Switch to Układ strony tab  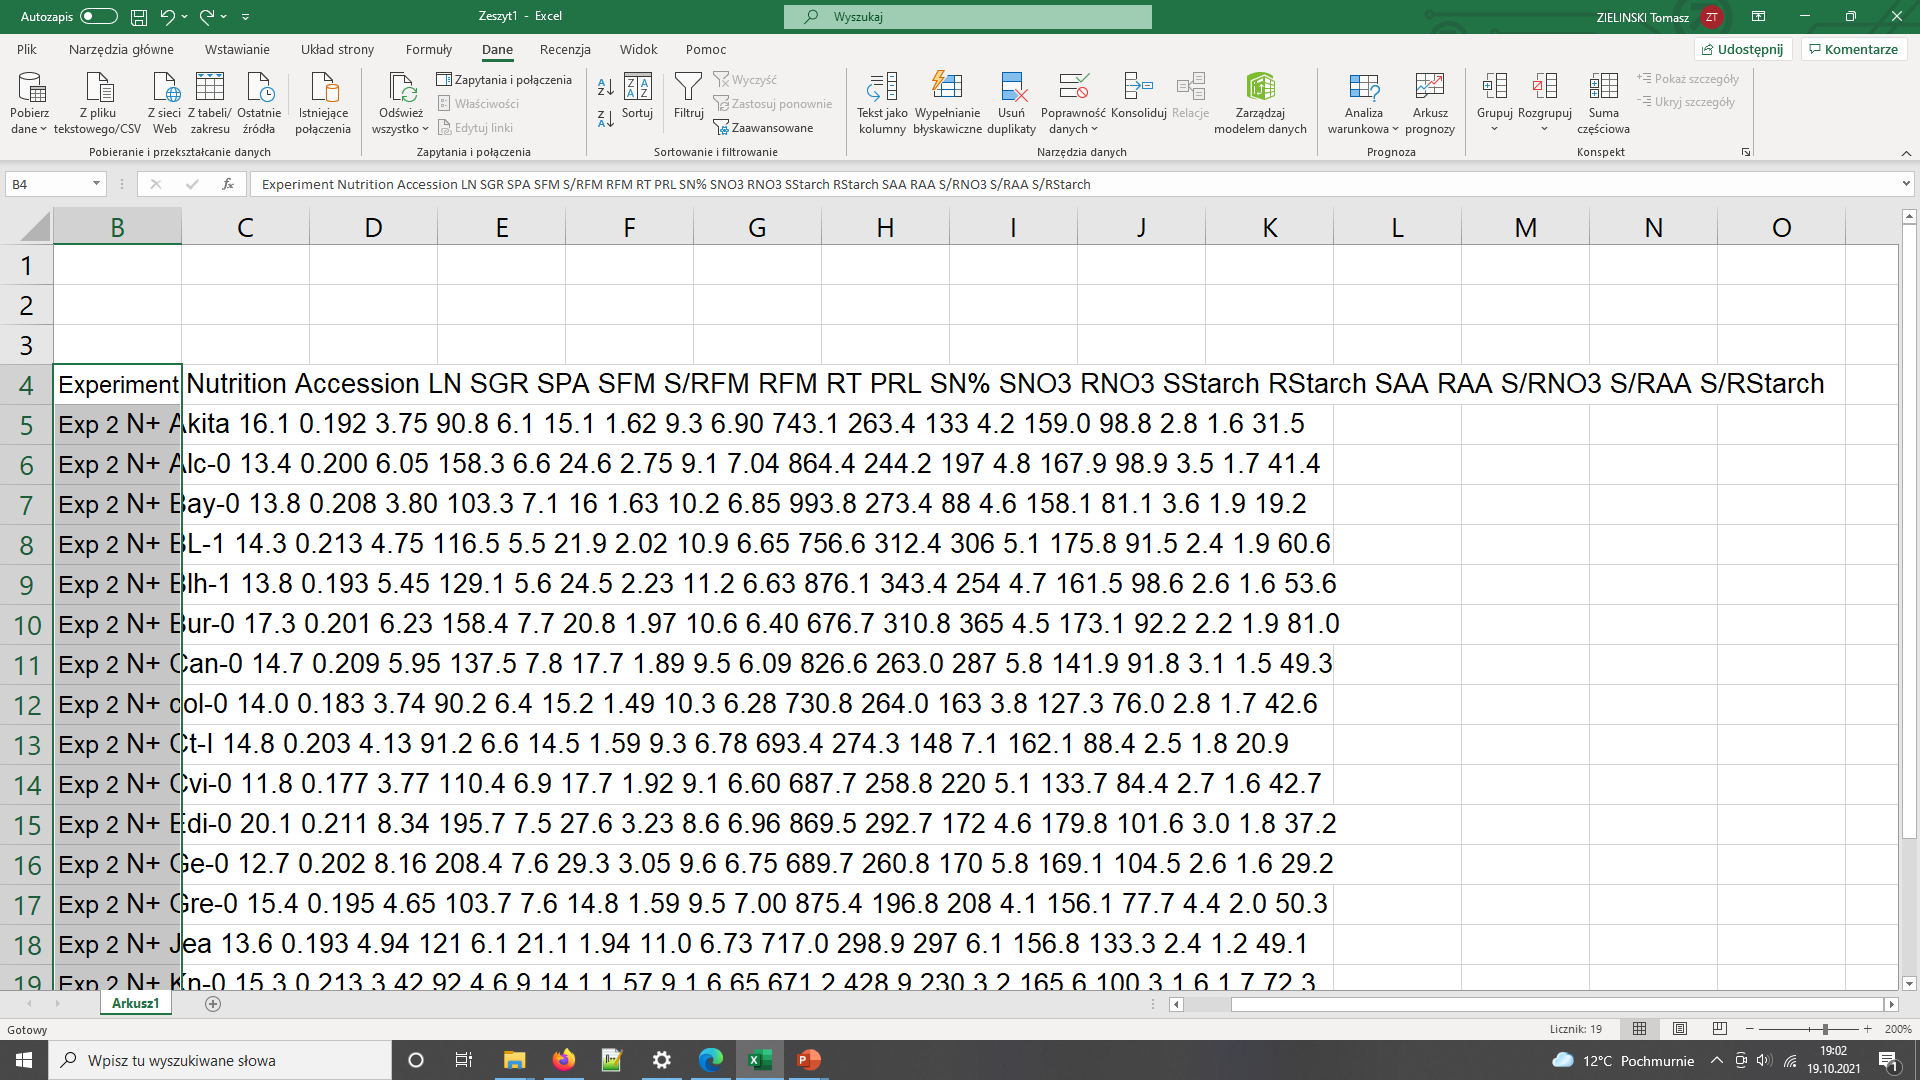pyautogui.click(x=337, y=49)
